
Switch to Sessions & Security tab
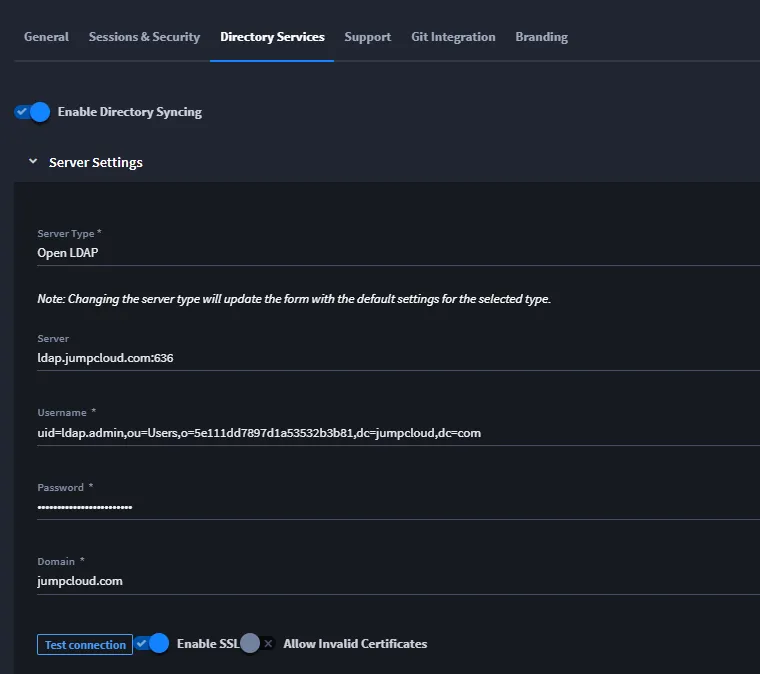[x=144, y=37]
